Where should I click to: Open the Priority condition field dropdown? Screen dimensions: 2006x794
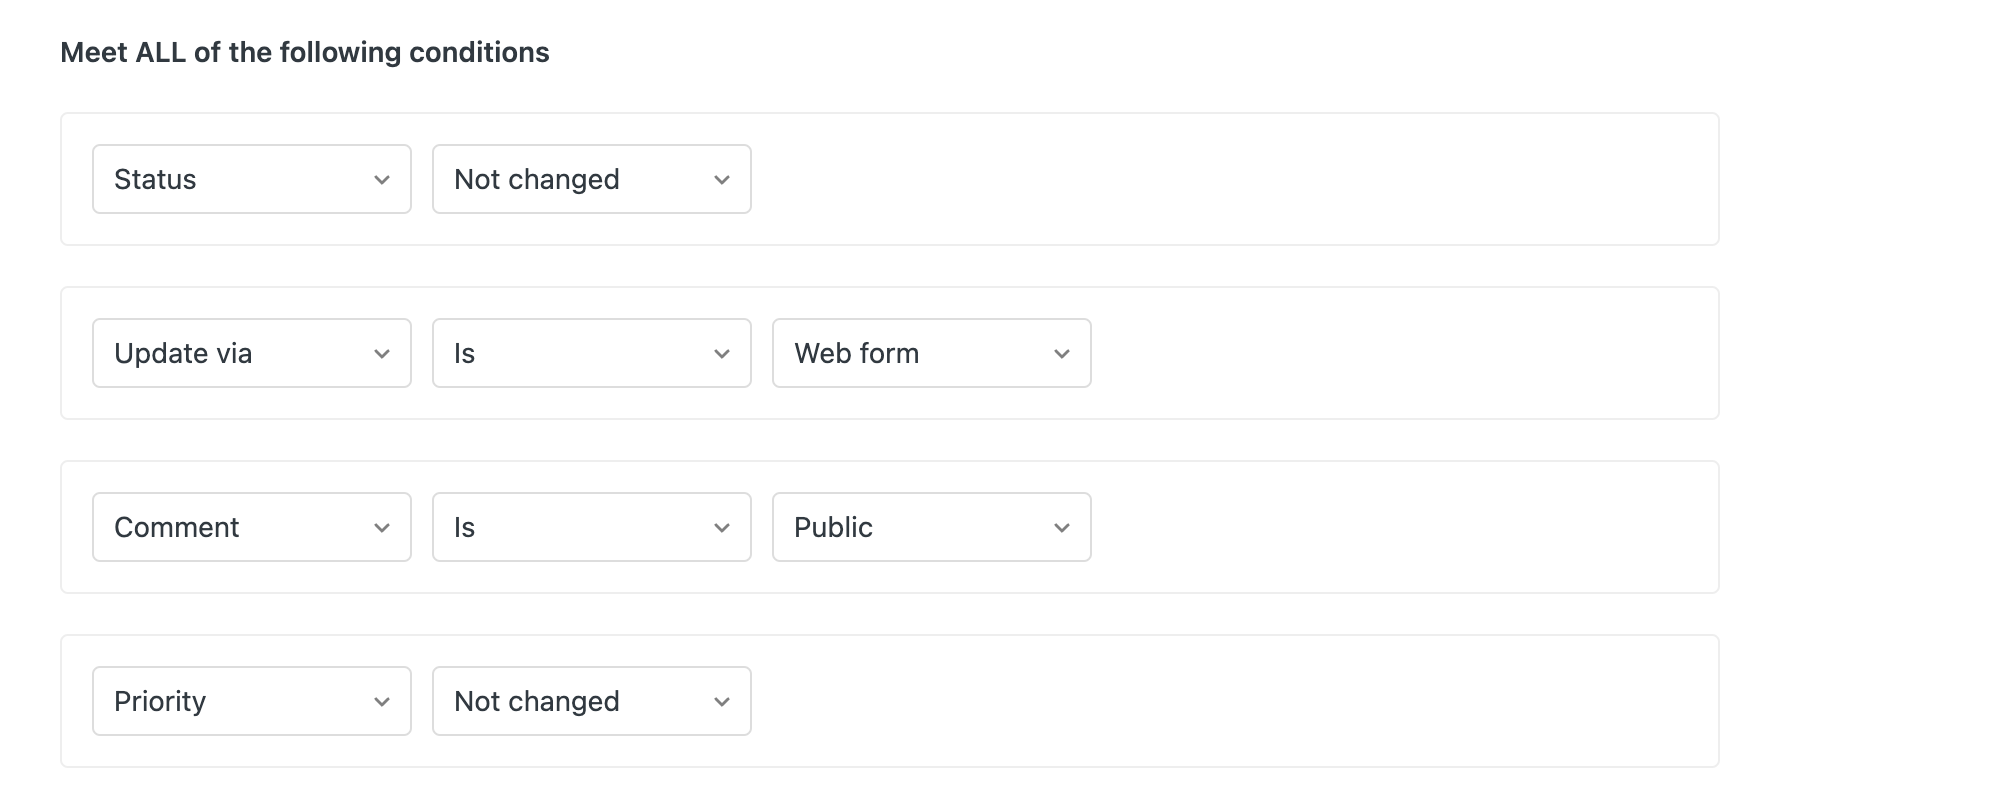point(251,701)
